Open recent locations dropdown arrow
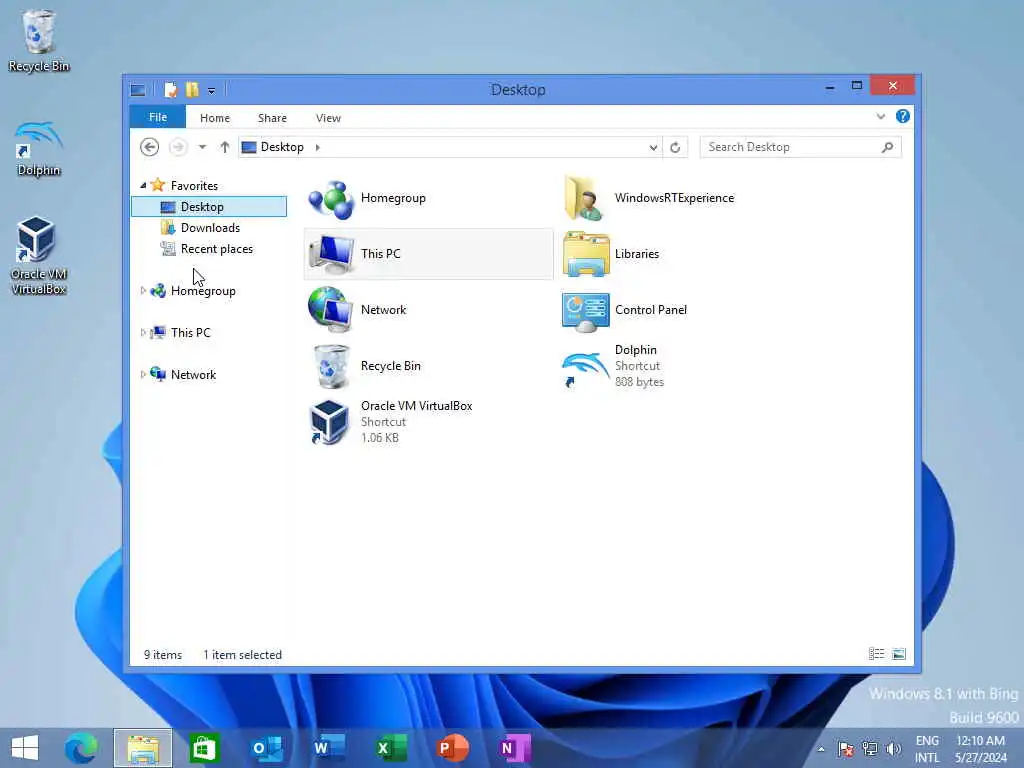1024x768 pixels. click(x=202, y=148)
